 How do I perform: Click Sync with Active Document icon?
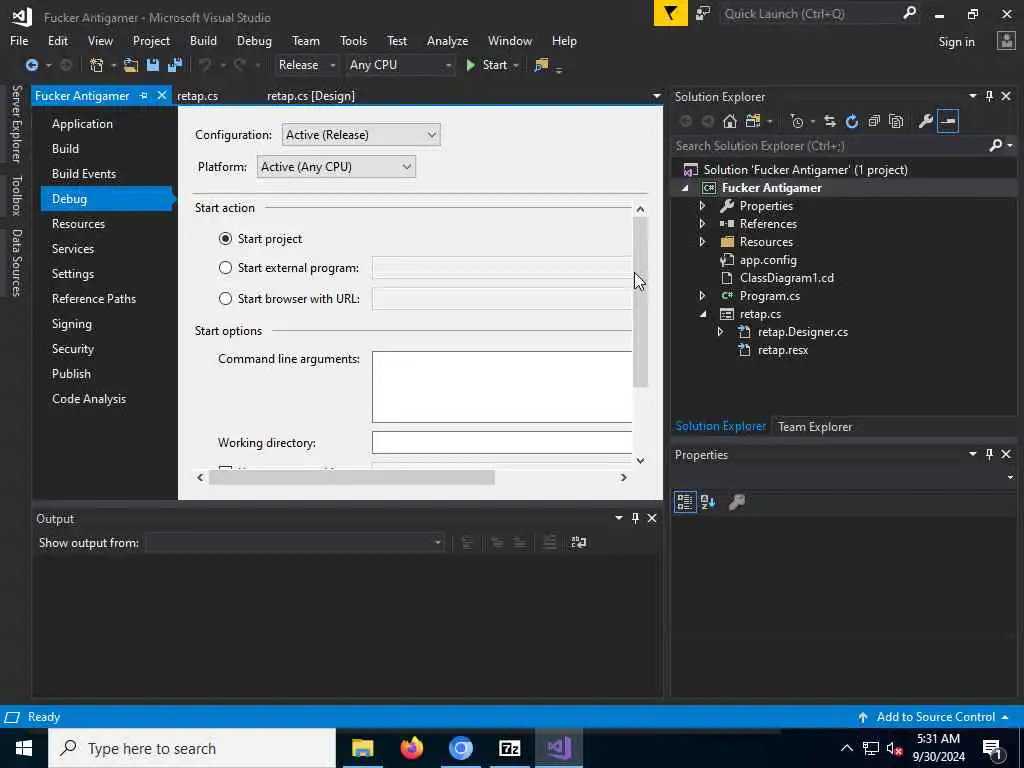coord(829,121)
